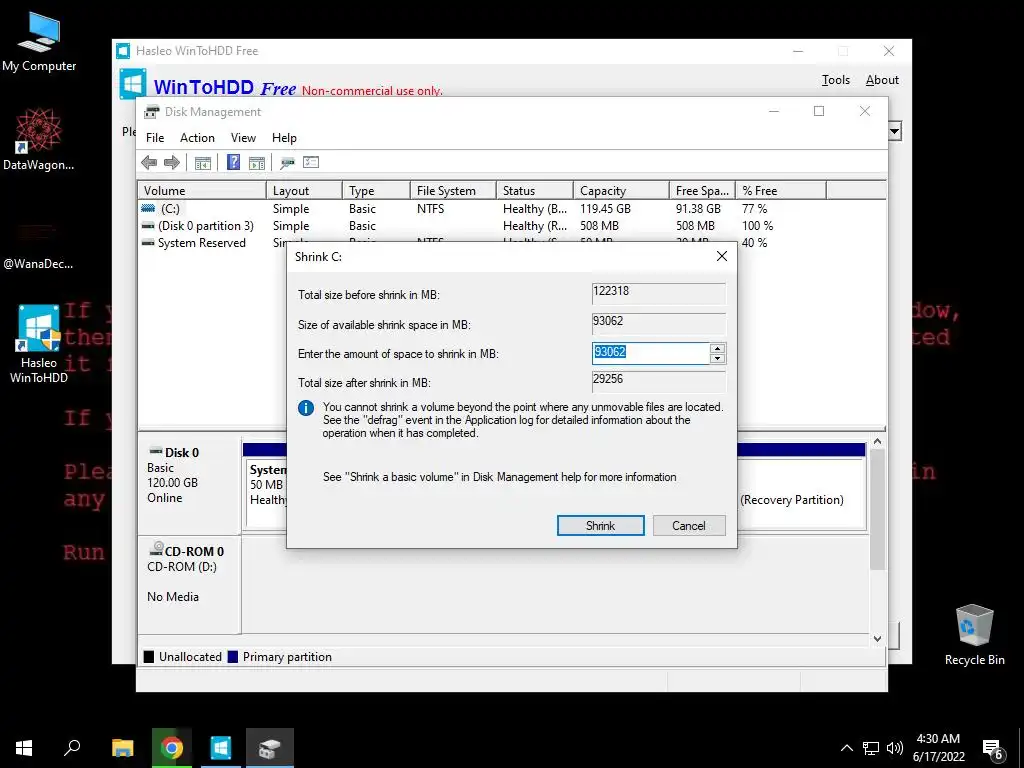
Task: Sort by % Free column header
Action: [x=781, y=191]
